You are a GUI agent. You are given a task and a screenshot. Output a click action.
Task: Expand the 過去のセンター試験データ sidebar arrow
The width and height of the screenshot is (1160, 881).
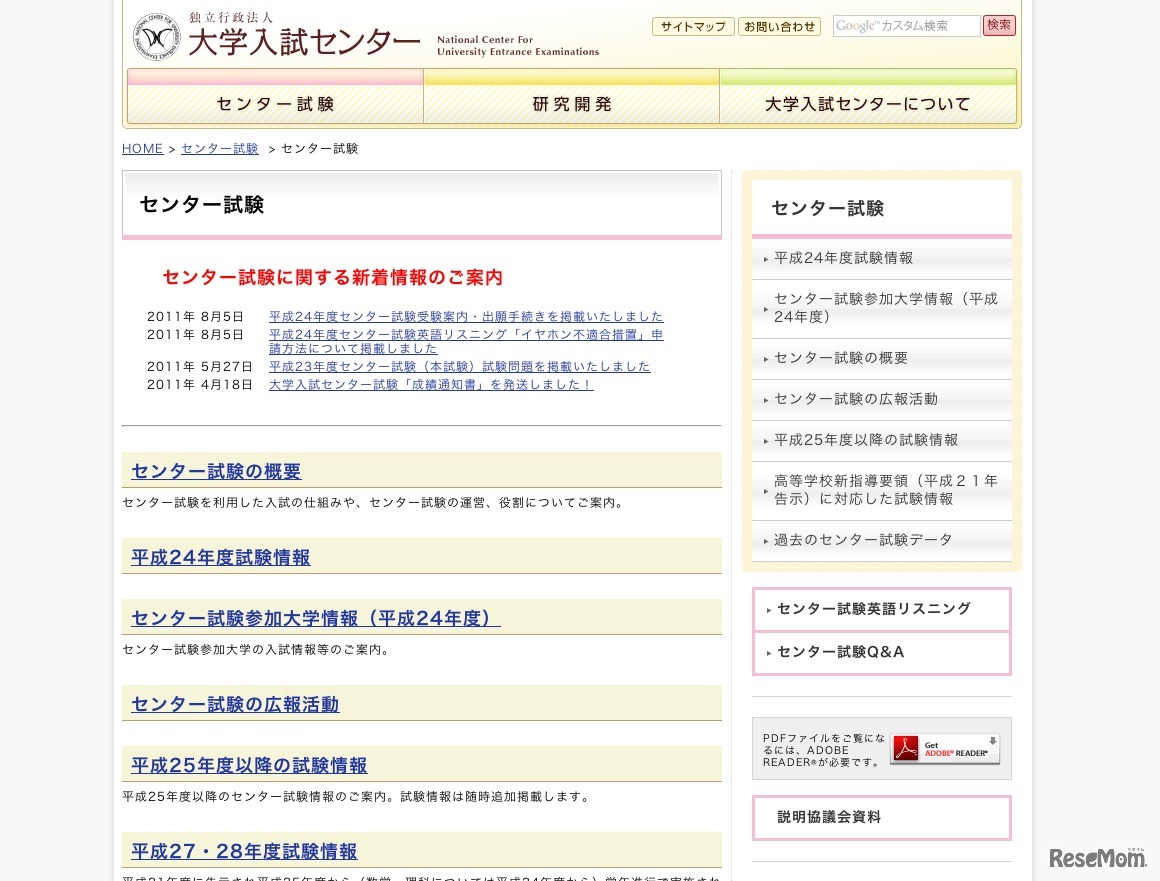(766, 540)
